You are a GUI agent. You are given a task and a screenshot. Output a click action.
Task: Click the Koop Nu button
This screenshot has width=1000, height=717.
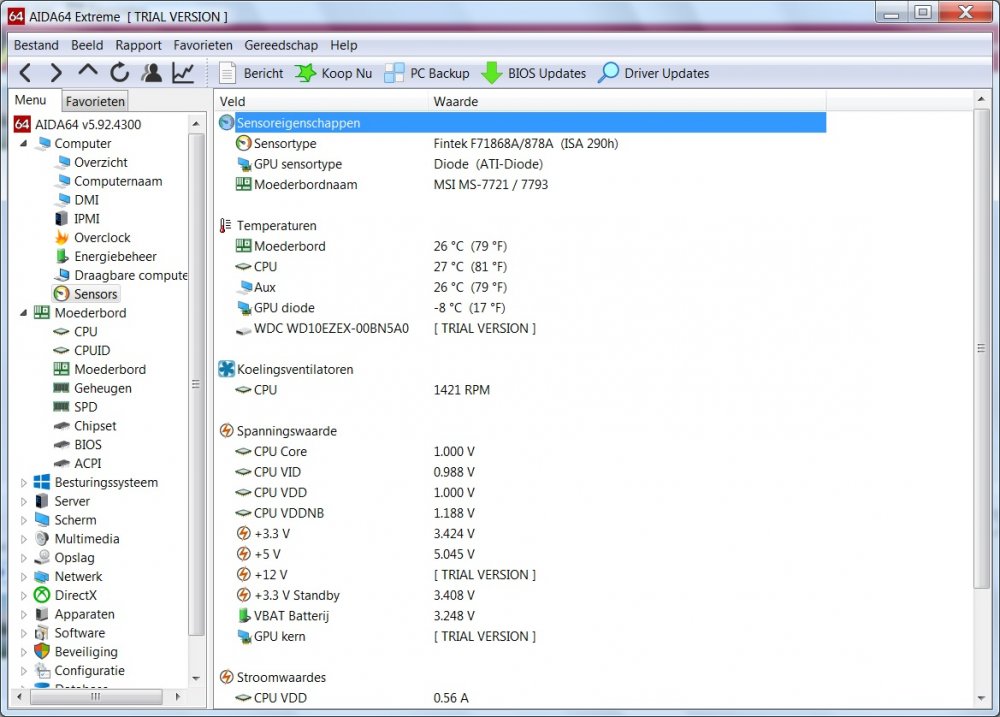point(333,73)
